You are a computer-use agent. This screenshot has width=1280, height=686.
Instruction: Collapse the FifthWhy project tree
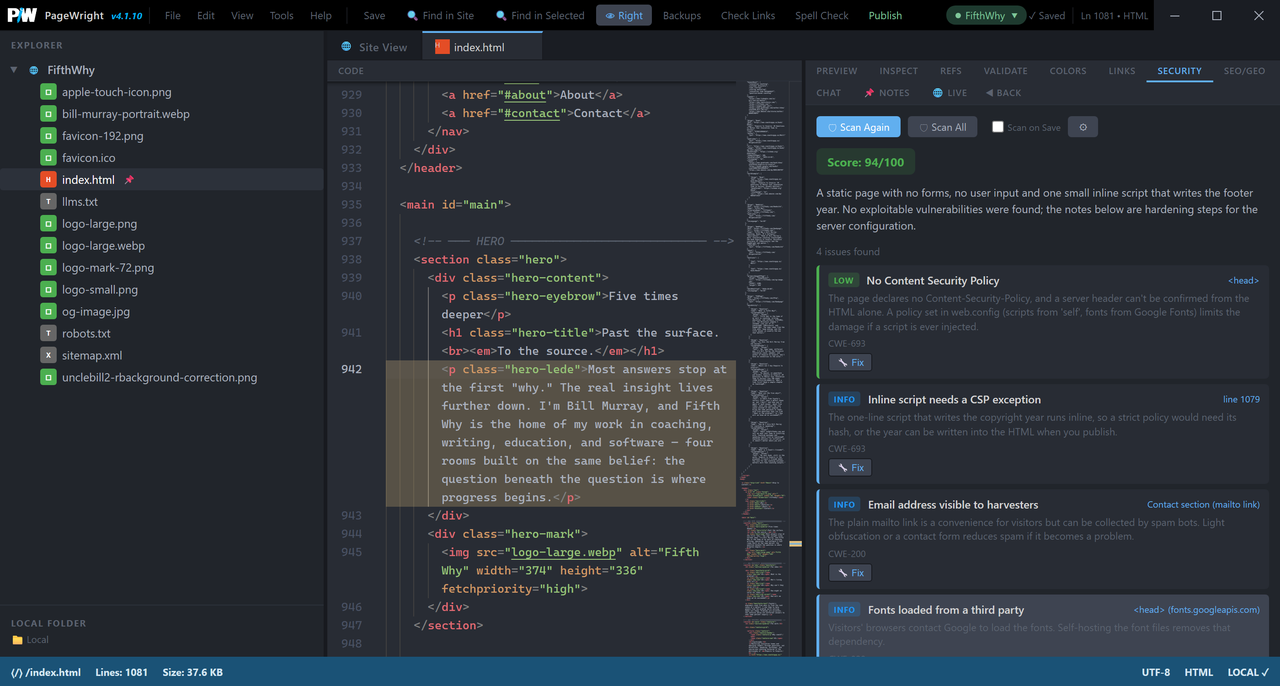click(x=14, y=71)
